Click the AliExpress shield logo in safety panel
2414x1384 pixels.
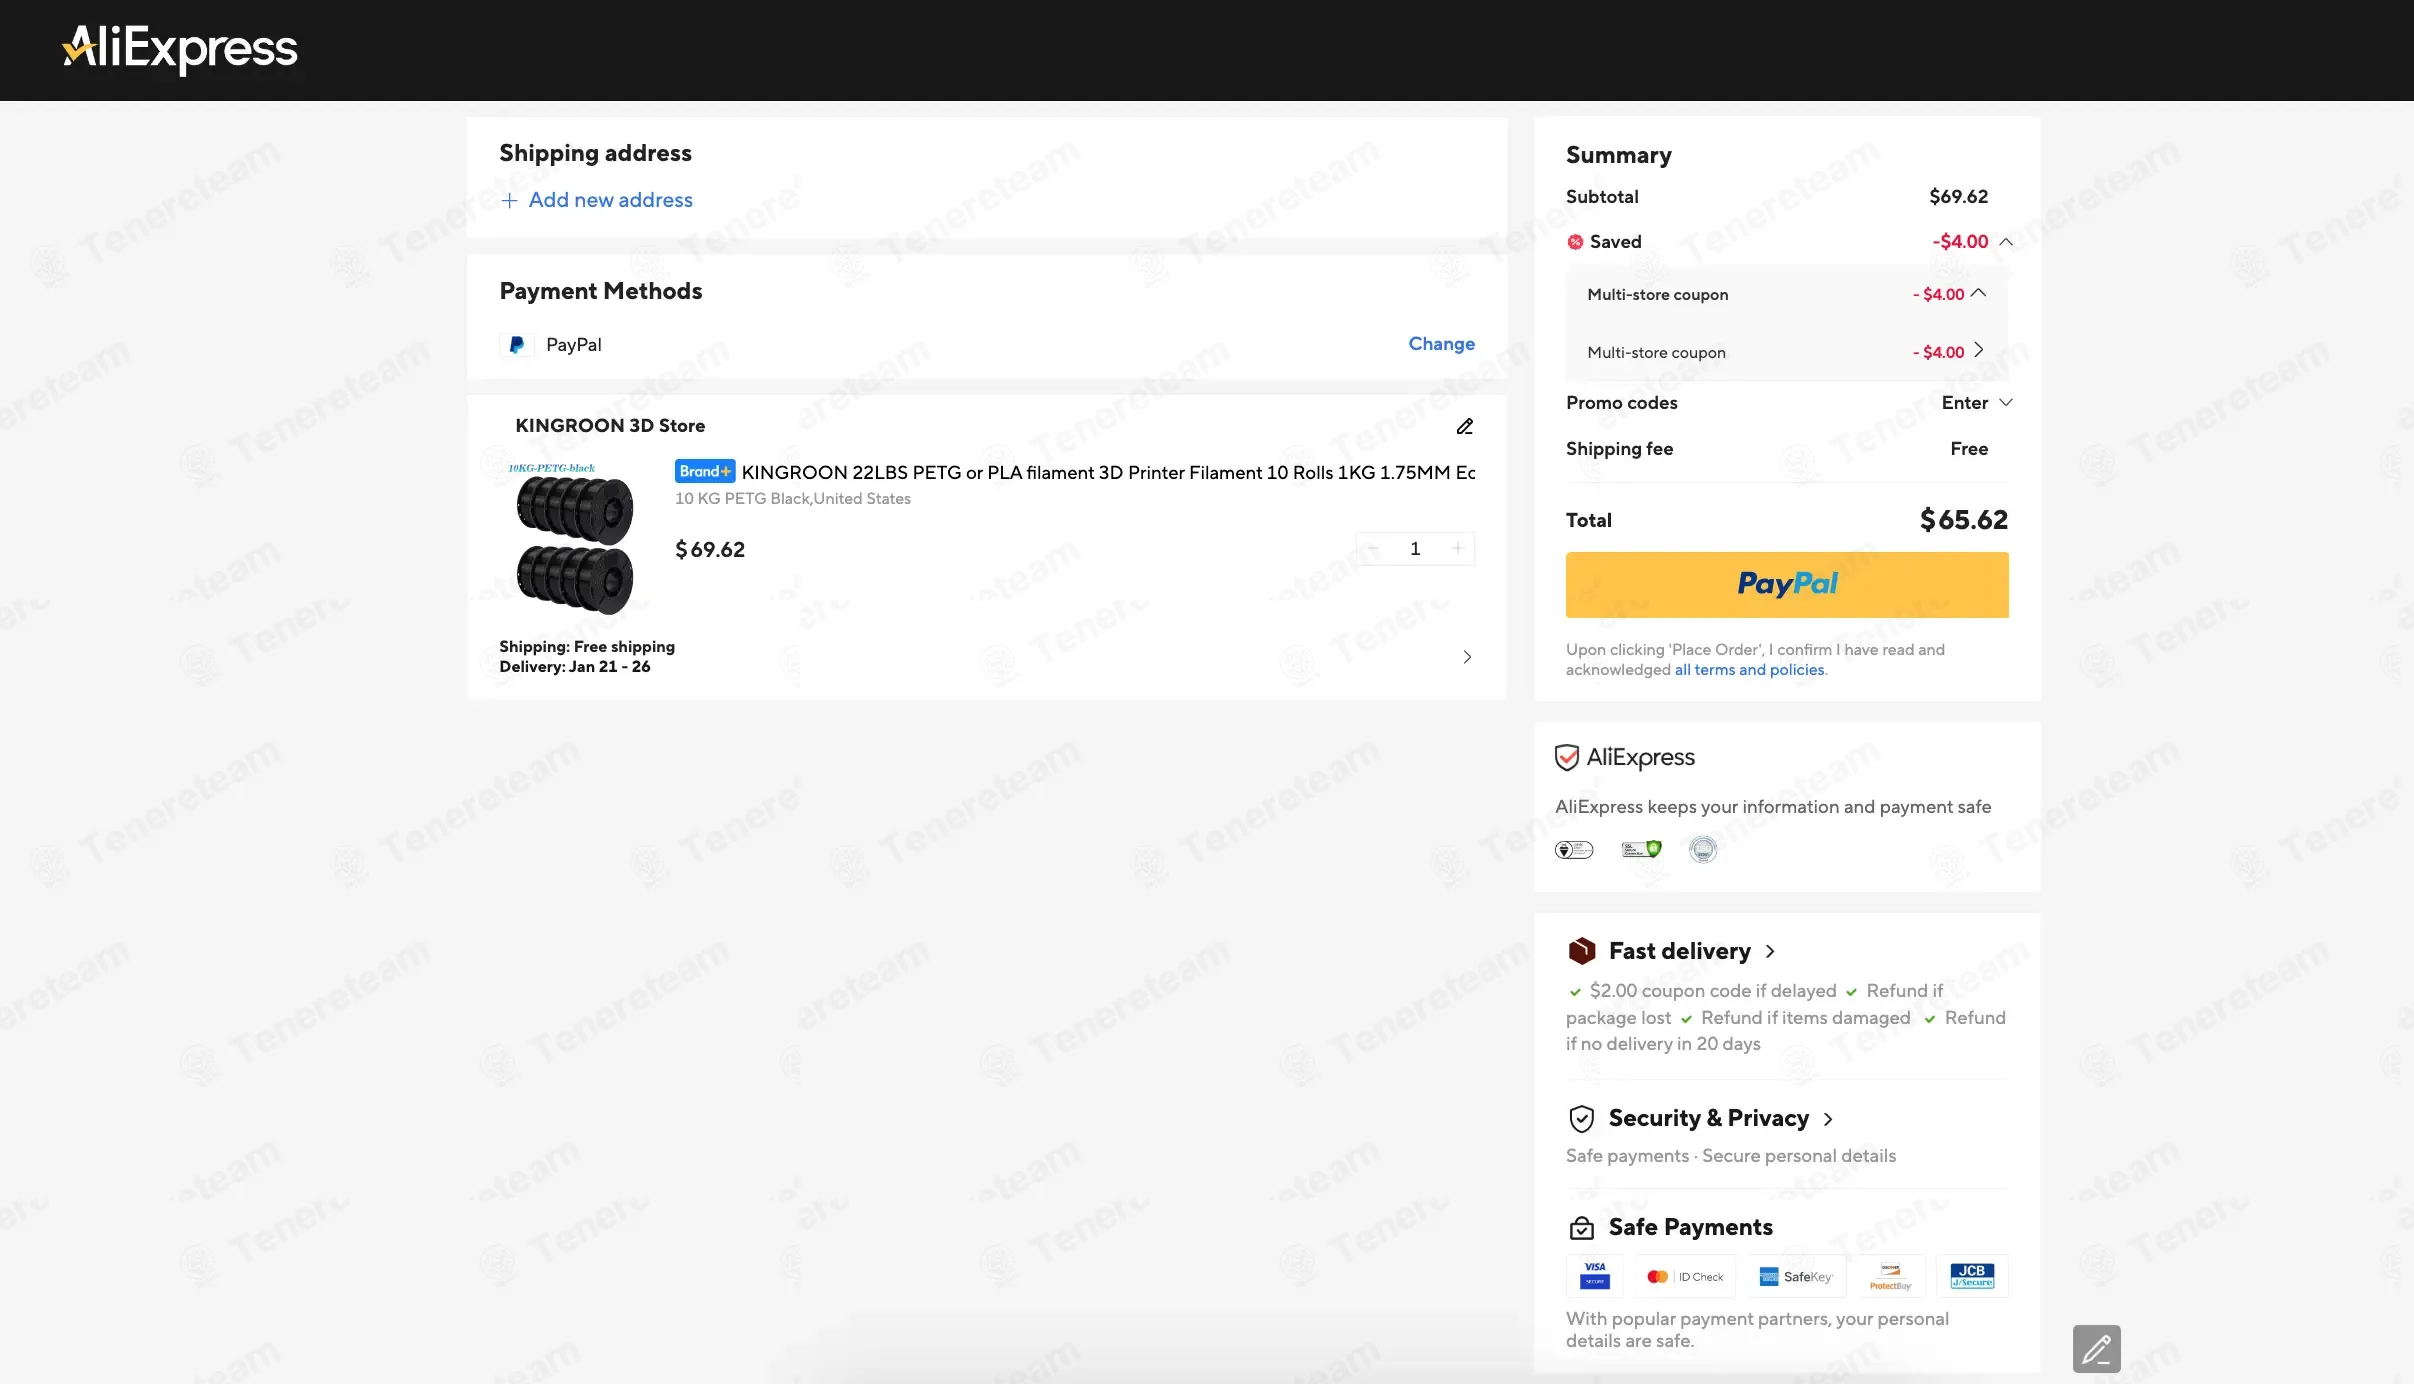click(x=1625, y=757)
